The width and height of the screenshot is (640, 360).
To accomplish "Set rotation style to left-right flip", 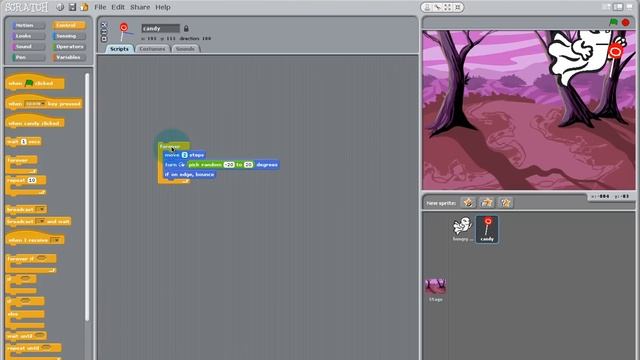I will coord(104,32).
